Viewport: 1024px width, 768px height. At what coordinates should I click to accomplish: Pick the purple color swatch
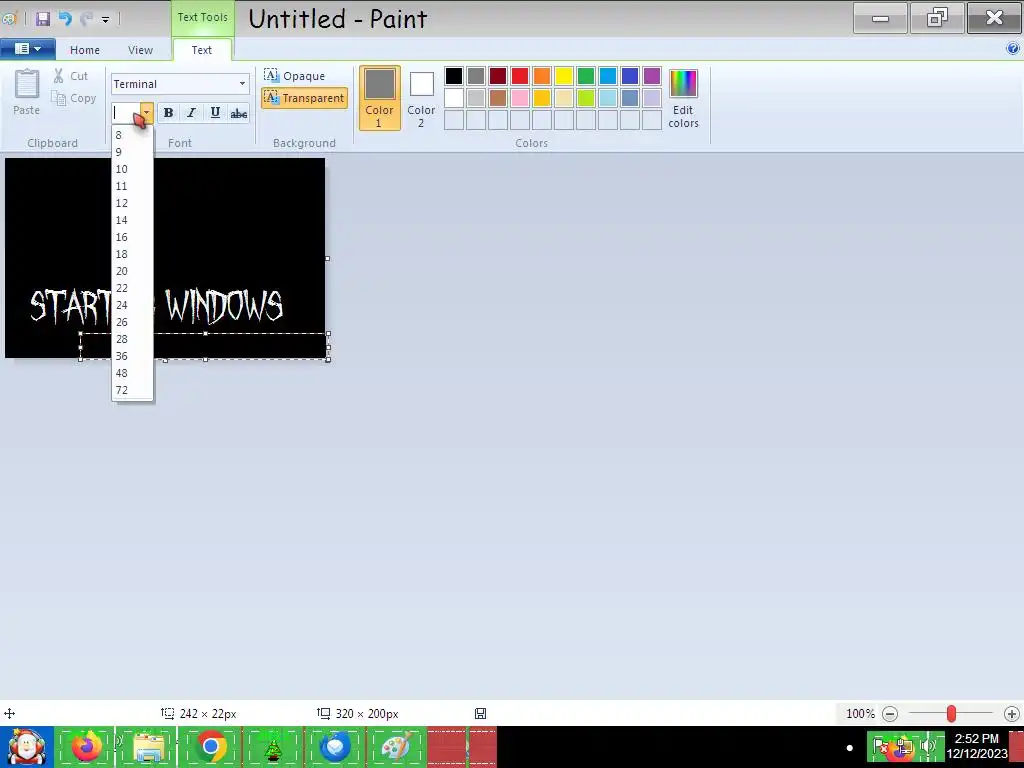pyautogui.click(x=652, y=76)
